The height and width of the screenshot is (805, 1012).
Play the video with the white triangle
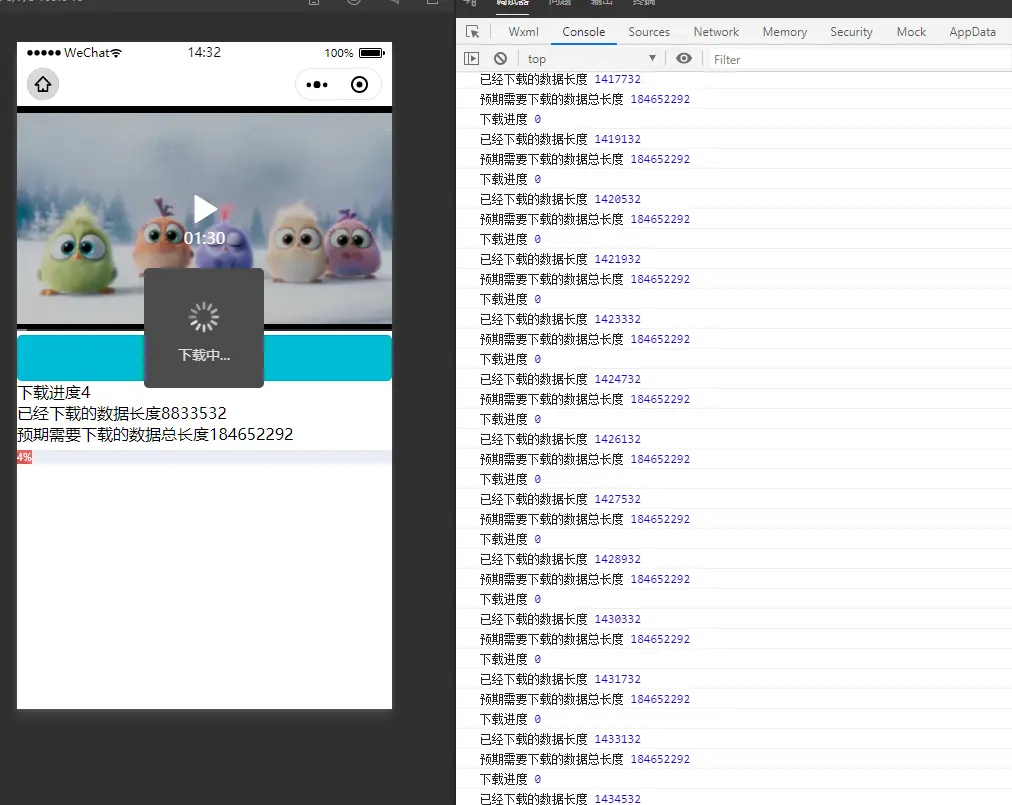pyautogui.click(x=205, y=209)
